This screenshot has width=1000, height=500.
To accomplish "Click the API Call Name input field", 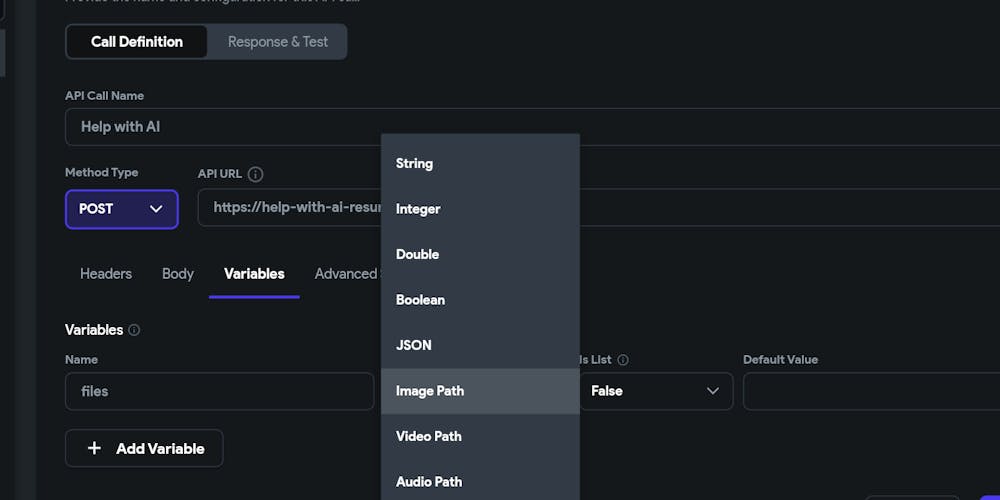I will click(220, 127).
